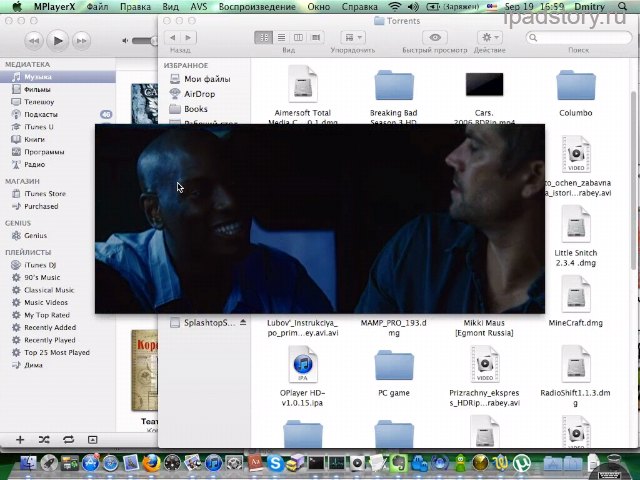Select the PC game folder
This screenshot has height=480, width=640.
click(394, 365)
